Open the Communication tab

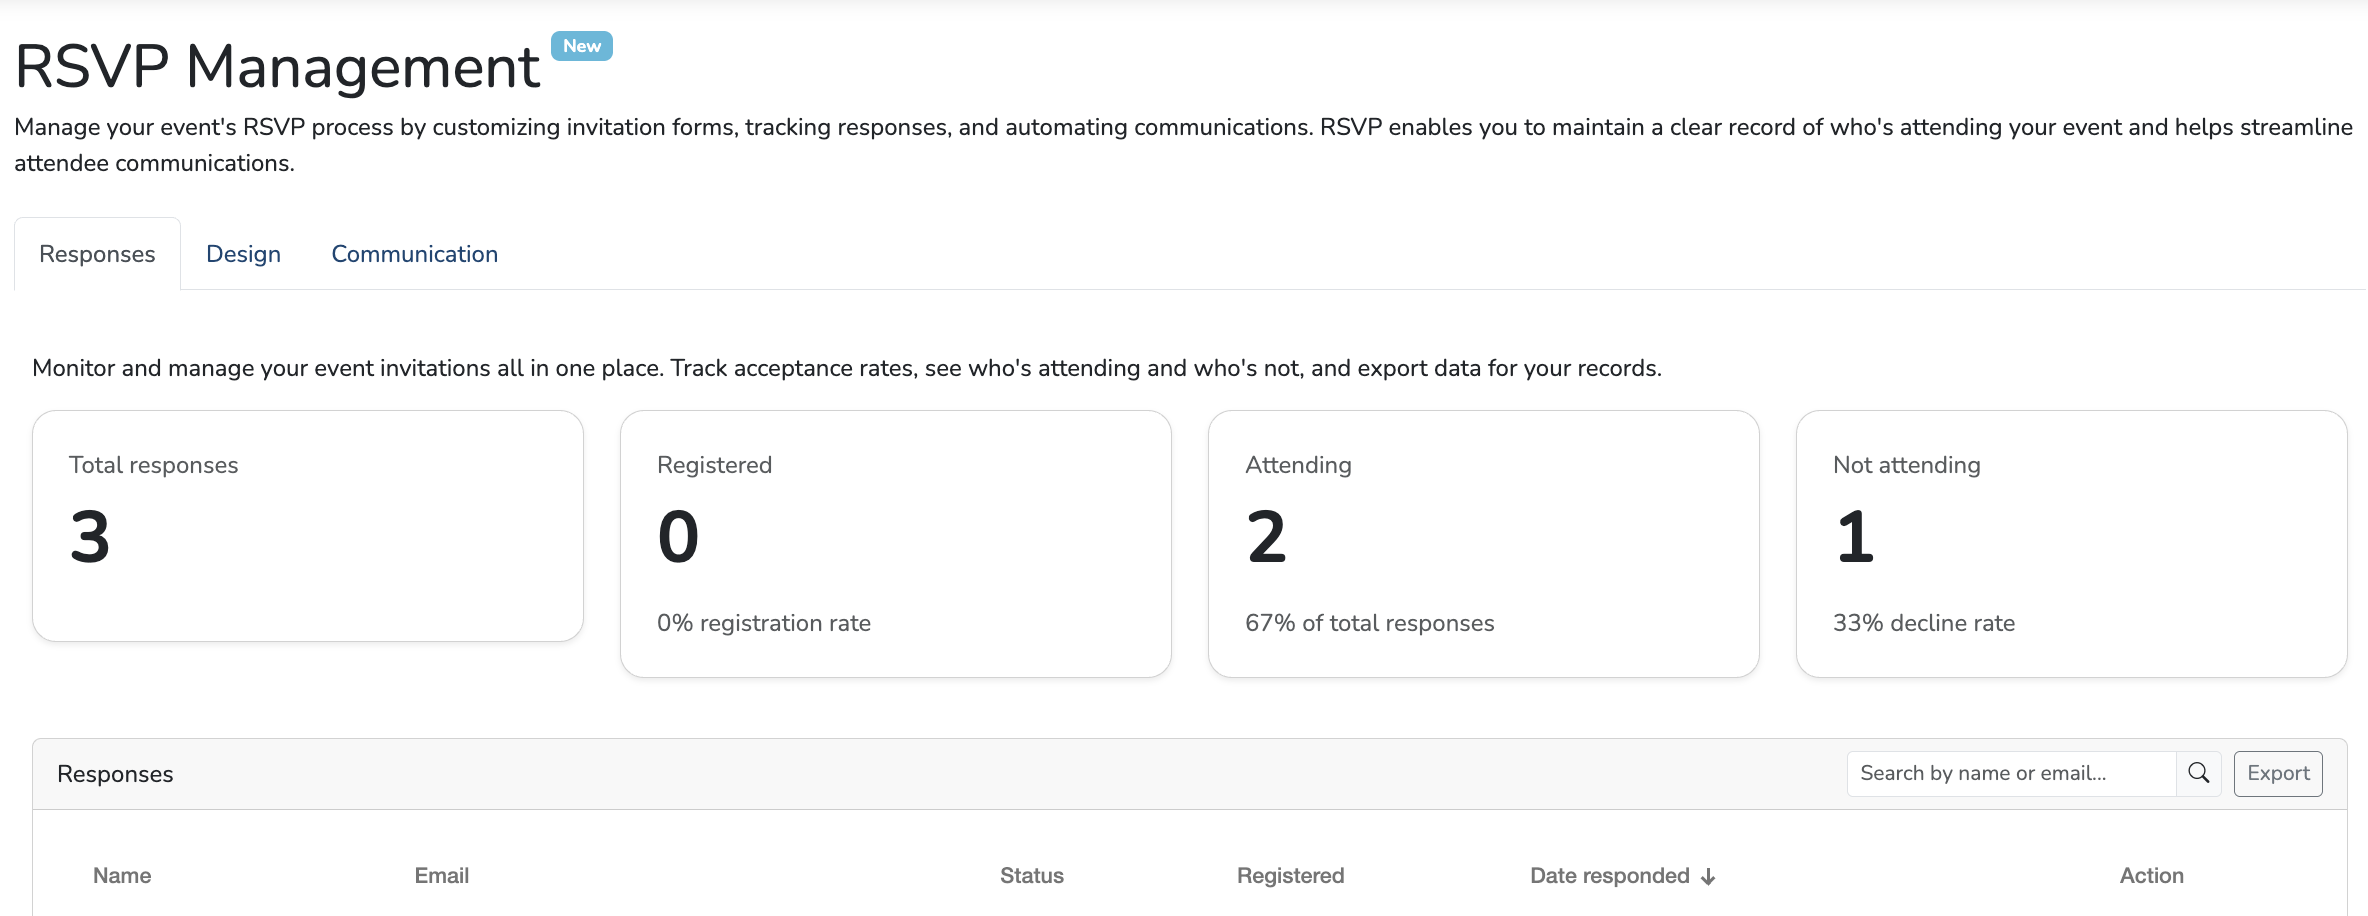coord(414,254)
